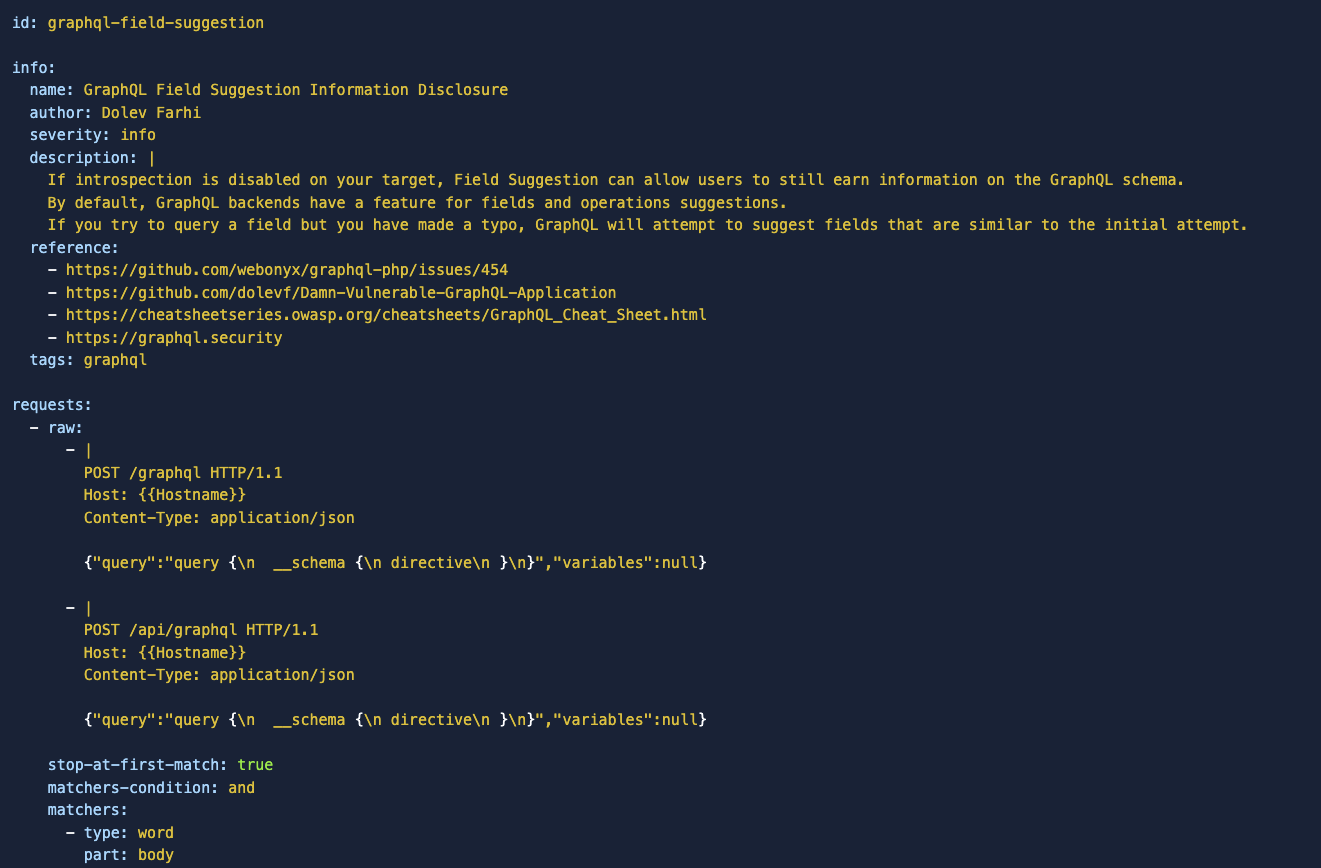Click the first query JSON payload line
Image resolution: width=1321 pixels, height=868 pixels.
point(395,562)
